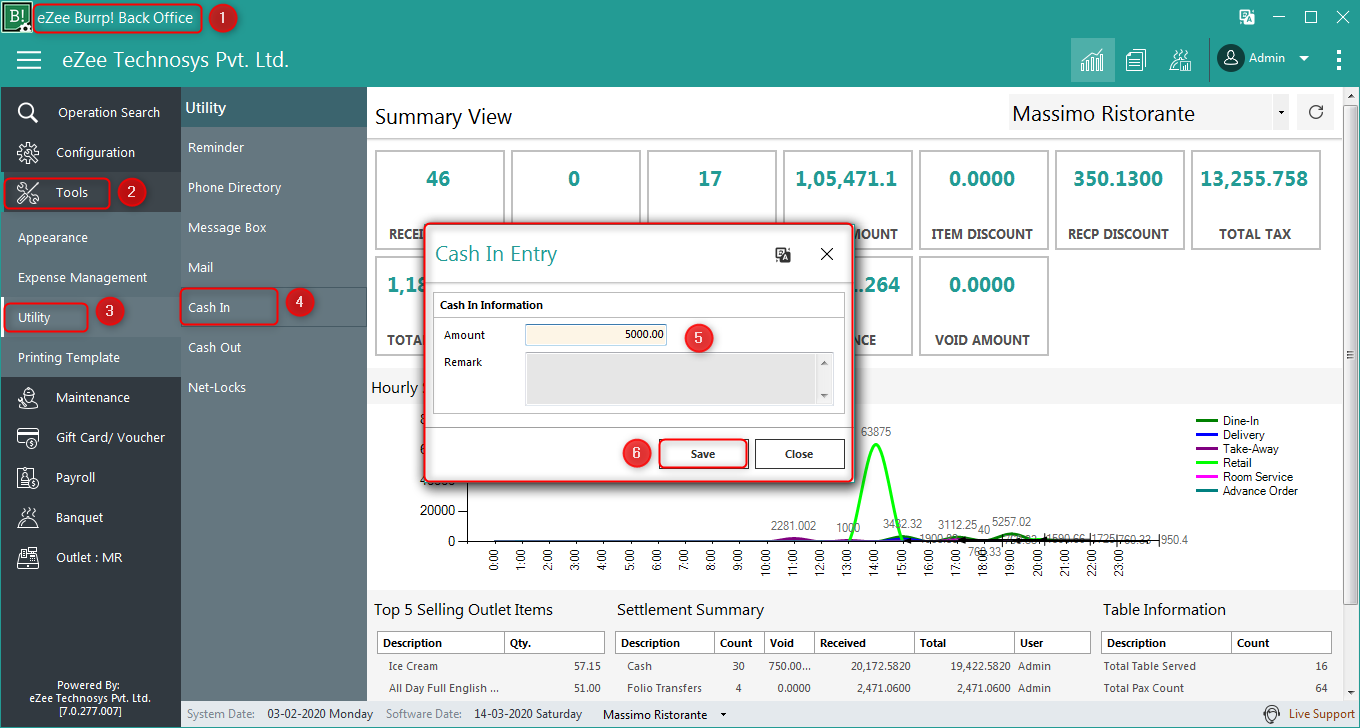1360x728 pixels.
Task: Click the Outlet : MR register icon
Action: pyautogui.click(x=28, y=557)
